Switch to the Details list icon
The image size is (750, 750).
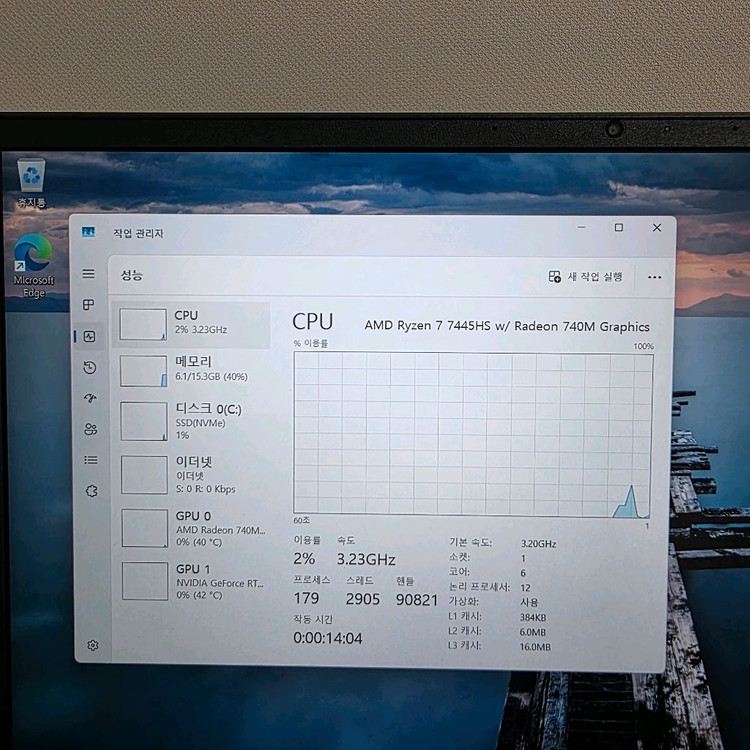pos(91,460)
